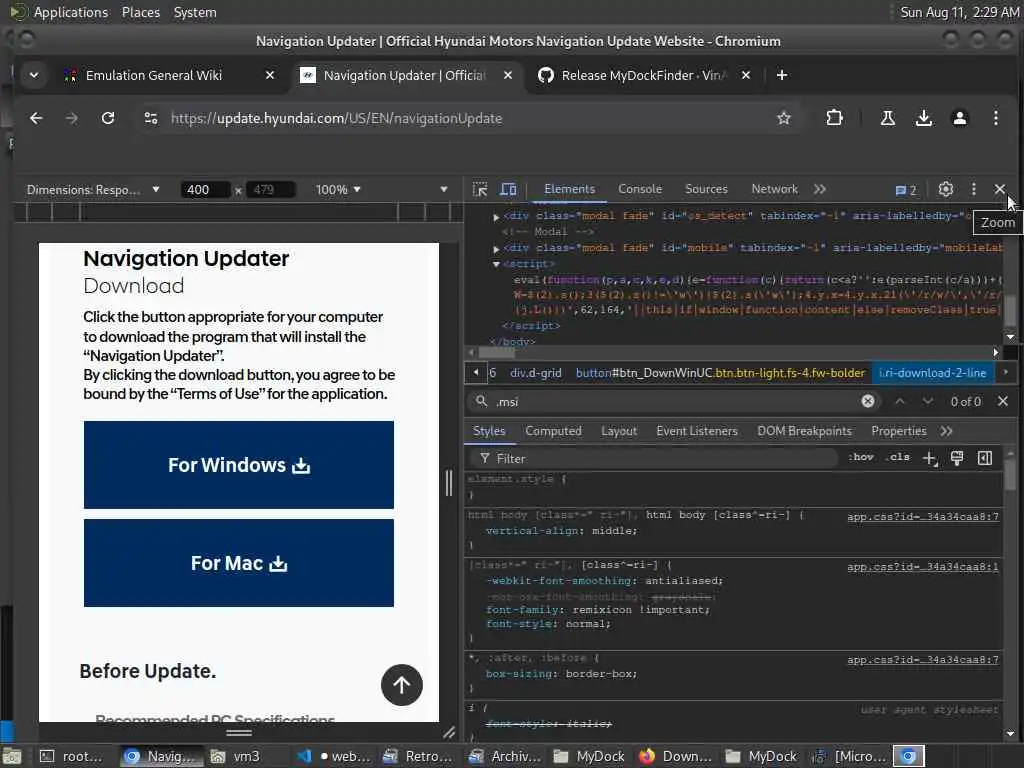Expand the mobile modal div node

[496, 249]
